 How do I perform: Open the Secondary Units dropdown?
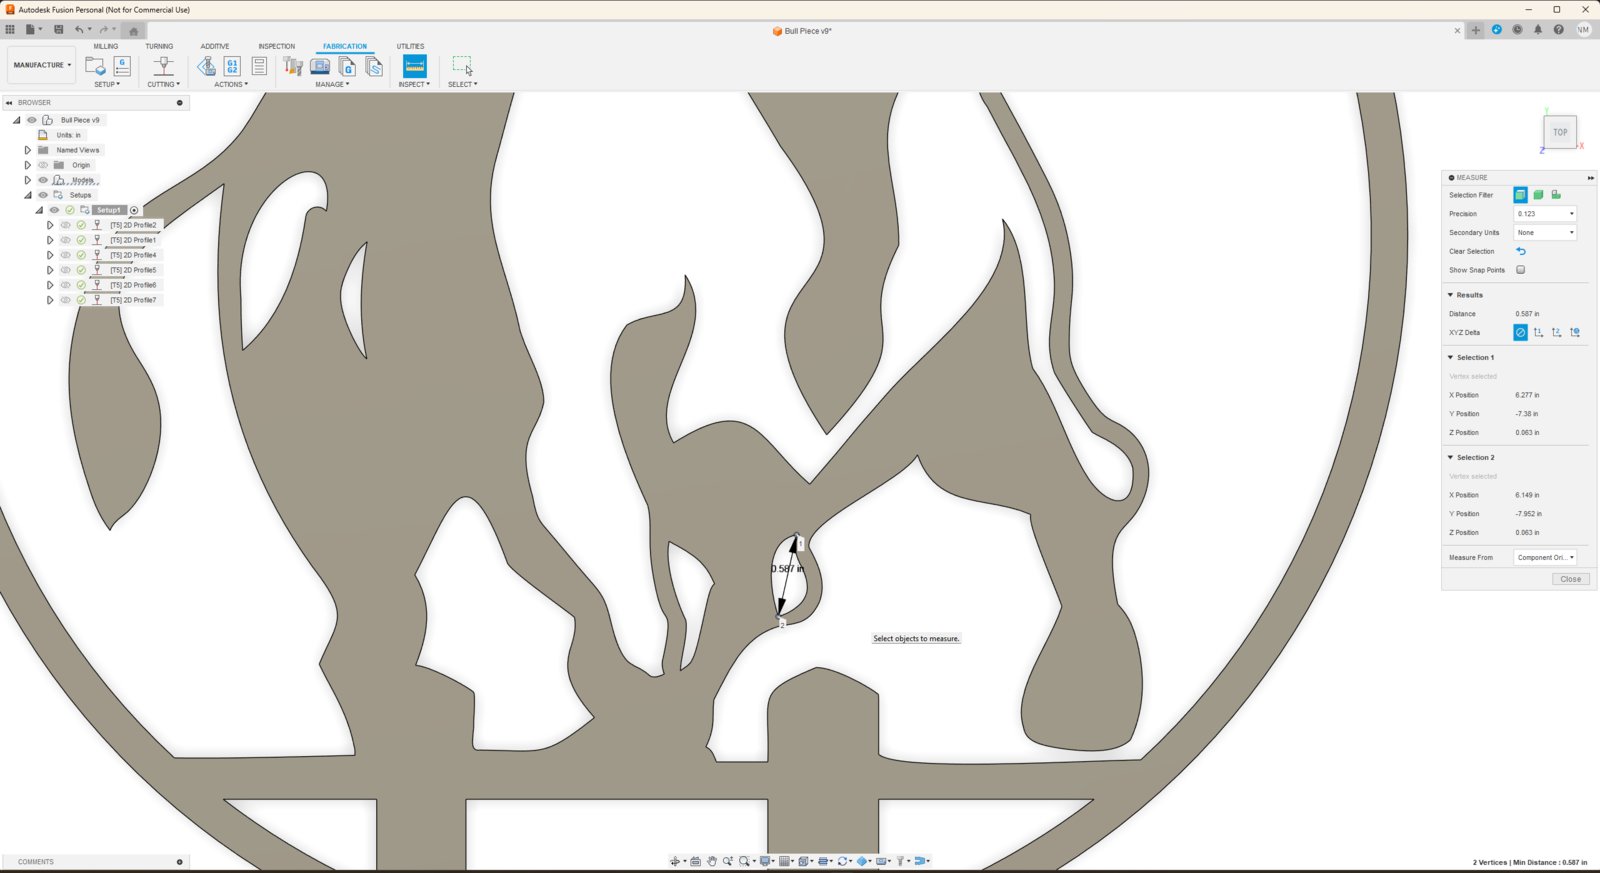(x=1545, y=232)
